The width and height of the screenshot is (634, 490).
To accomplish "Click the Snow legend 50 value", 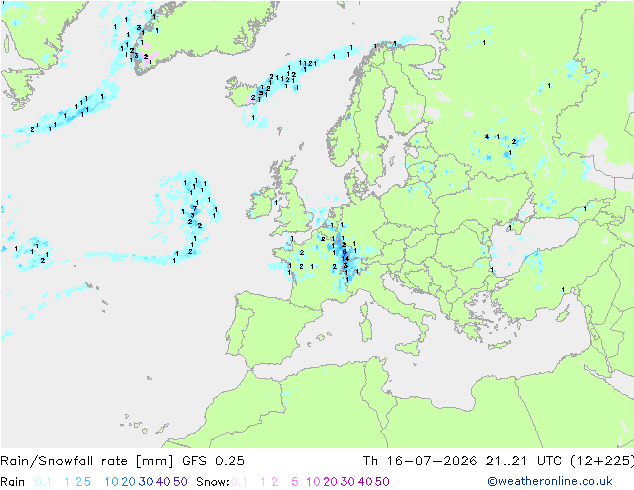I will (382, 482).
